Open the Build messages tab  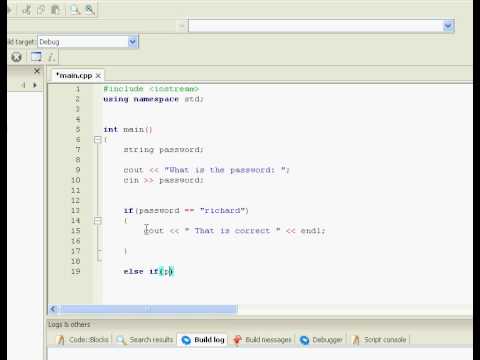click(x=263, y=340)
